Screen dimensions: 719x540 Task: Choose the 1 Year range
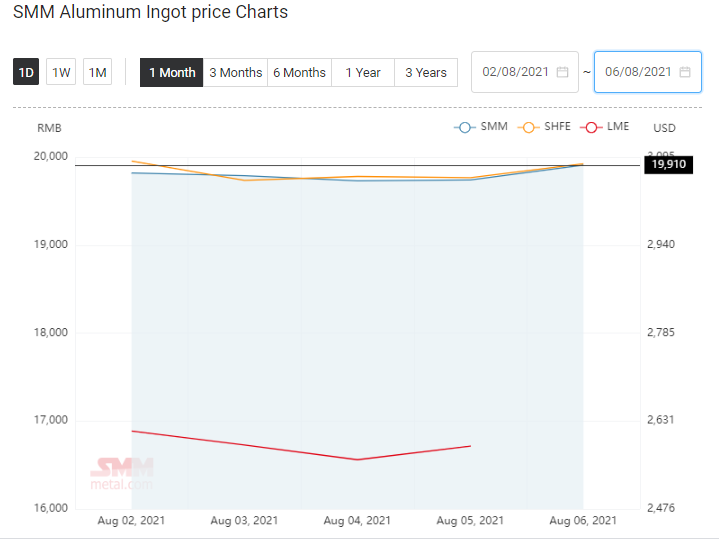click(363, 72)
